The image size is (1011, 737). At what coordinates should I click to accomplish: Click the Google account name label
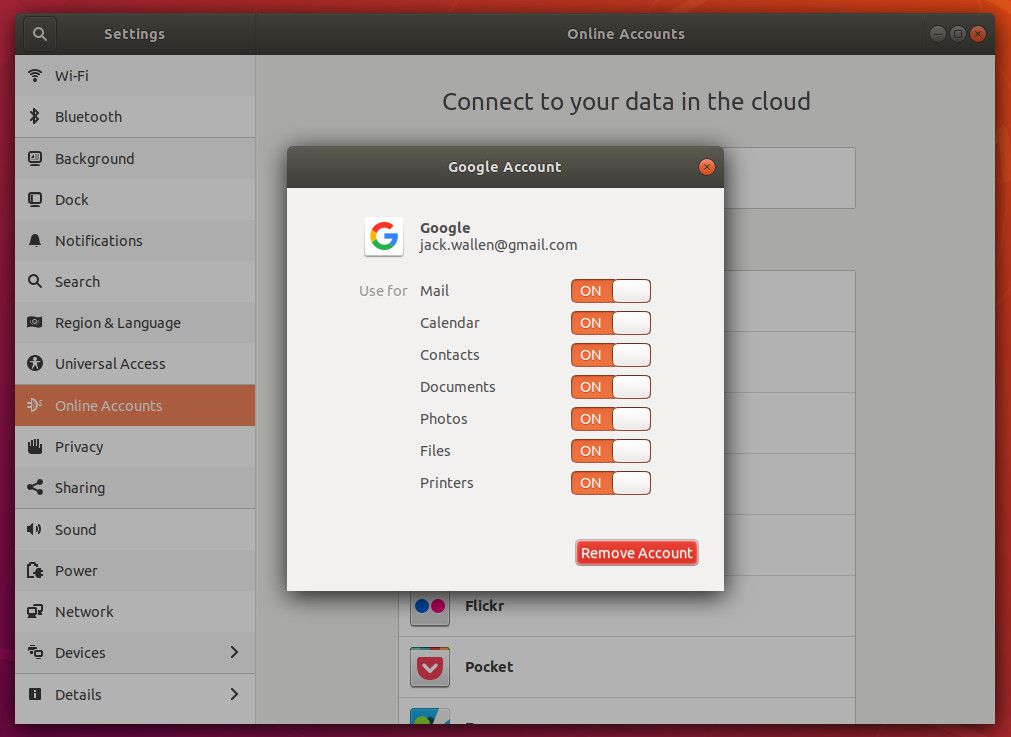(x=445, y=228)
